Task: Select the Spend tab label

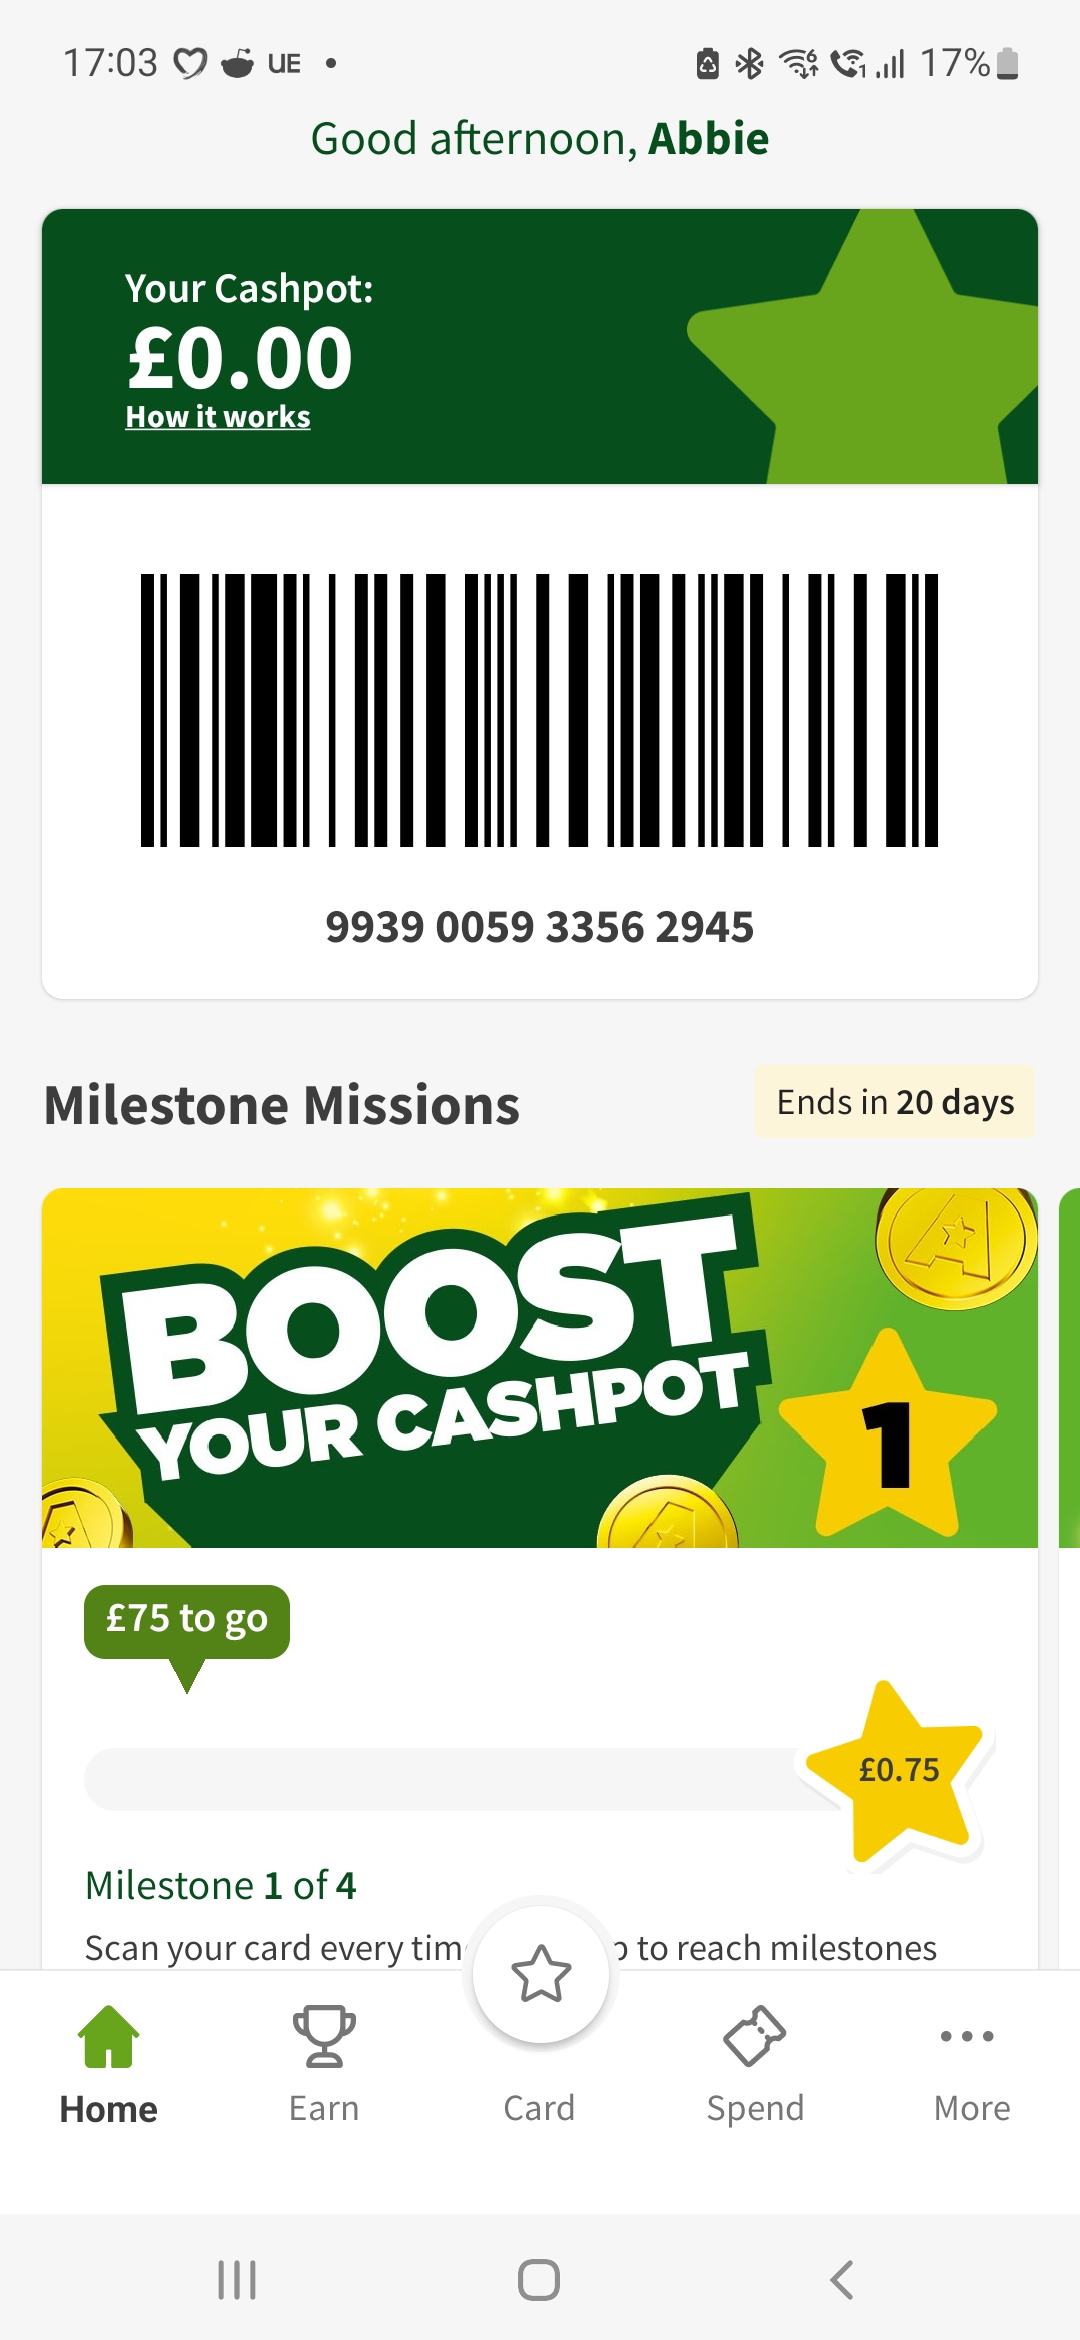Action: tap(755, 2108)
